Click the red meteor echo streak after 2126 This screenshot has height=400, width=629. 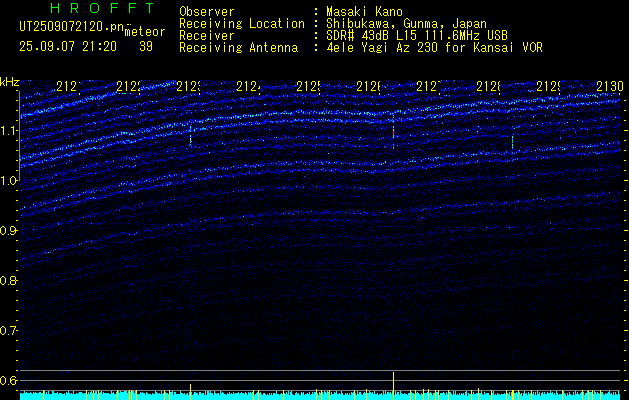pos(394,133)
